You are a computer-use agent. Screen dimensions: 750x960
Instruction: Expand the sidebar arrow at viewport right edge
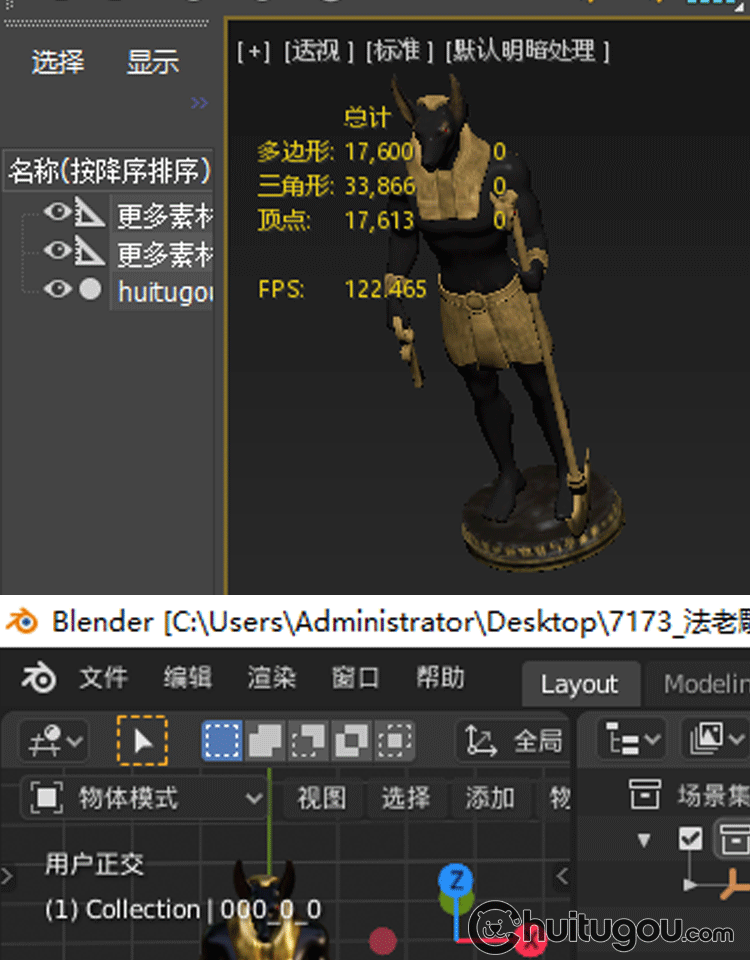pos(562,876)
